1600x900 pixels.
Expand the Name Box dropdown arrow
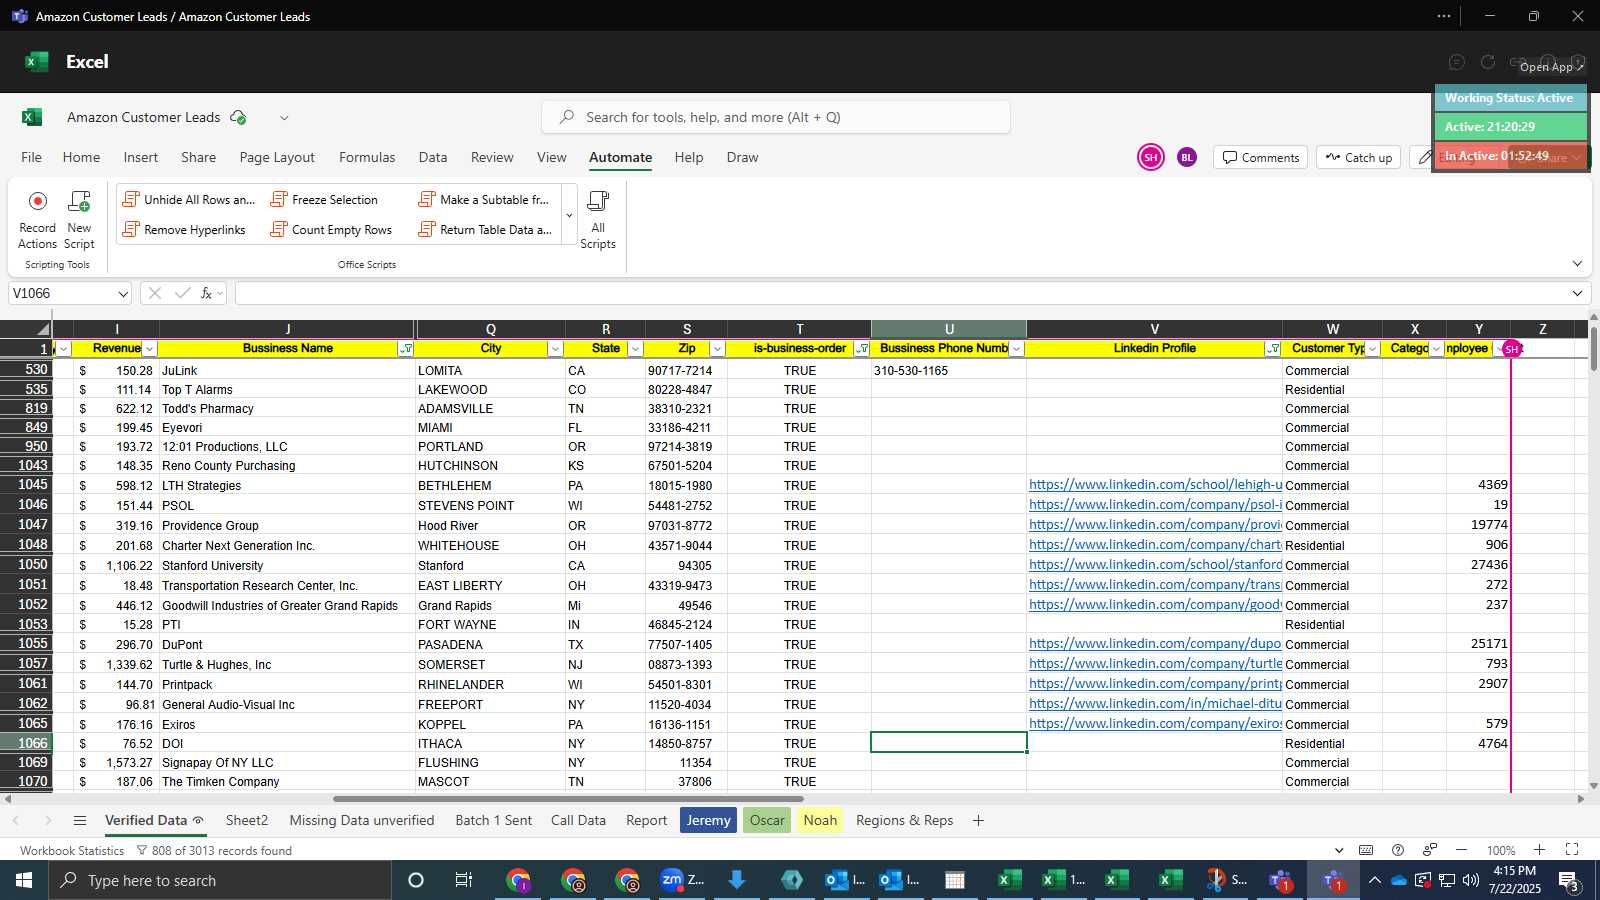click(x=123, y=294)
